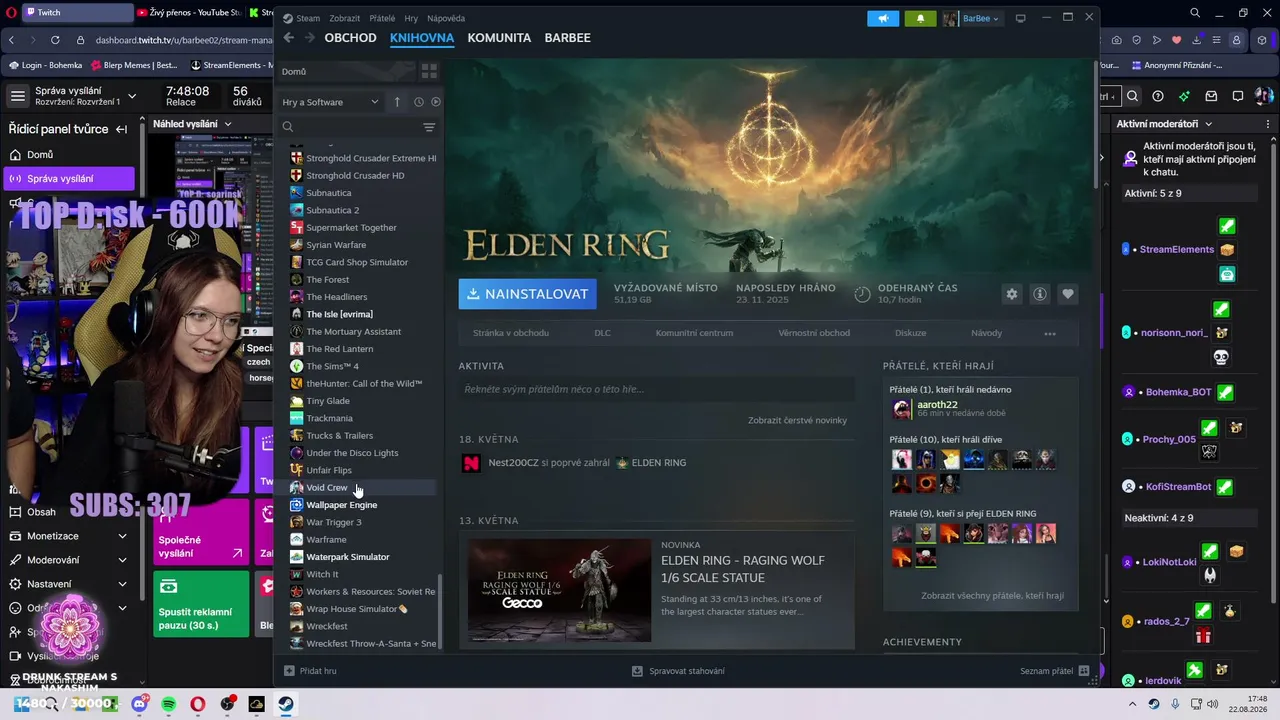
Task: Click the NAINSTALOVAT install button
Action: click(x=527, y=294)
